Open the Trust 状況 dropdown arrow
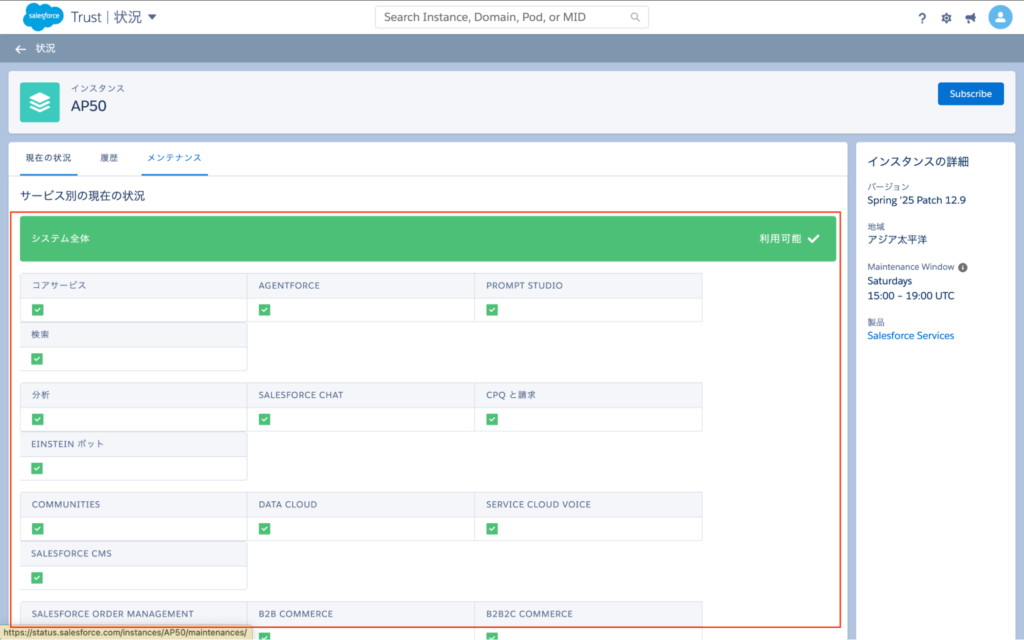This screenshot has width=1024, height=640. pos(152,17)
